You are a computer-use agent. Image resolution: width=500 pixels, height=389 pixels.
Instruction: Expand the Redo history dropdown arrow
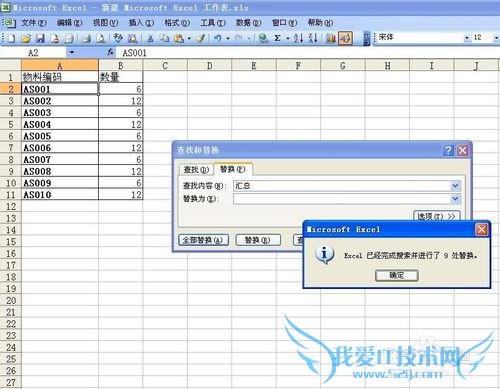(x=249, y=39)
